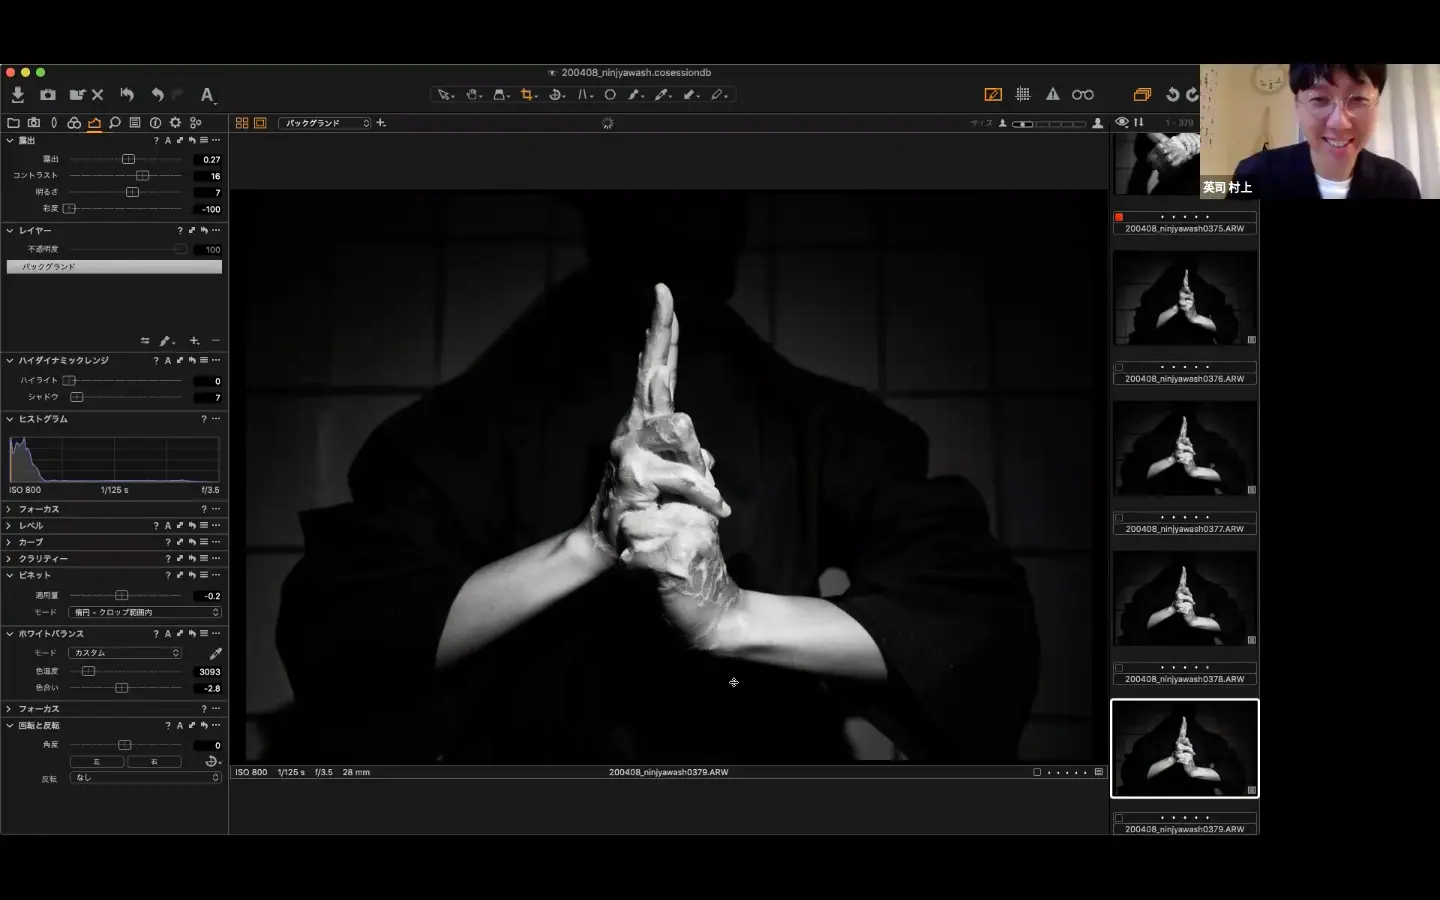Viewport: 1440px width, 900px height.
Task: Click the color tag box of 200408_ninjyawash0378.ARW
Action: point(1119,667)
